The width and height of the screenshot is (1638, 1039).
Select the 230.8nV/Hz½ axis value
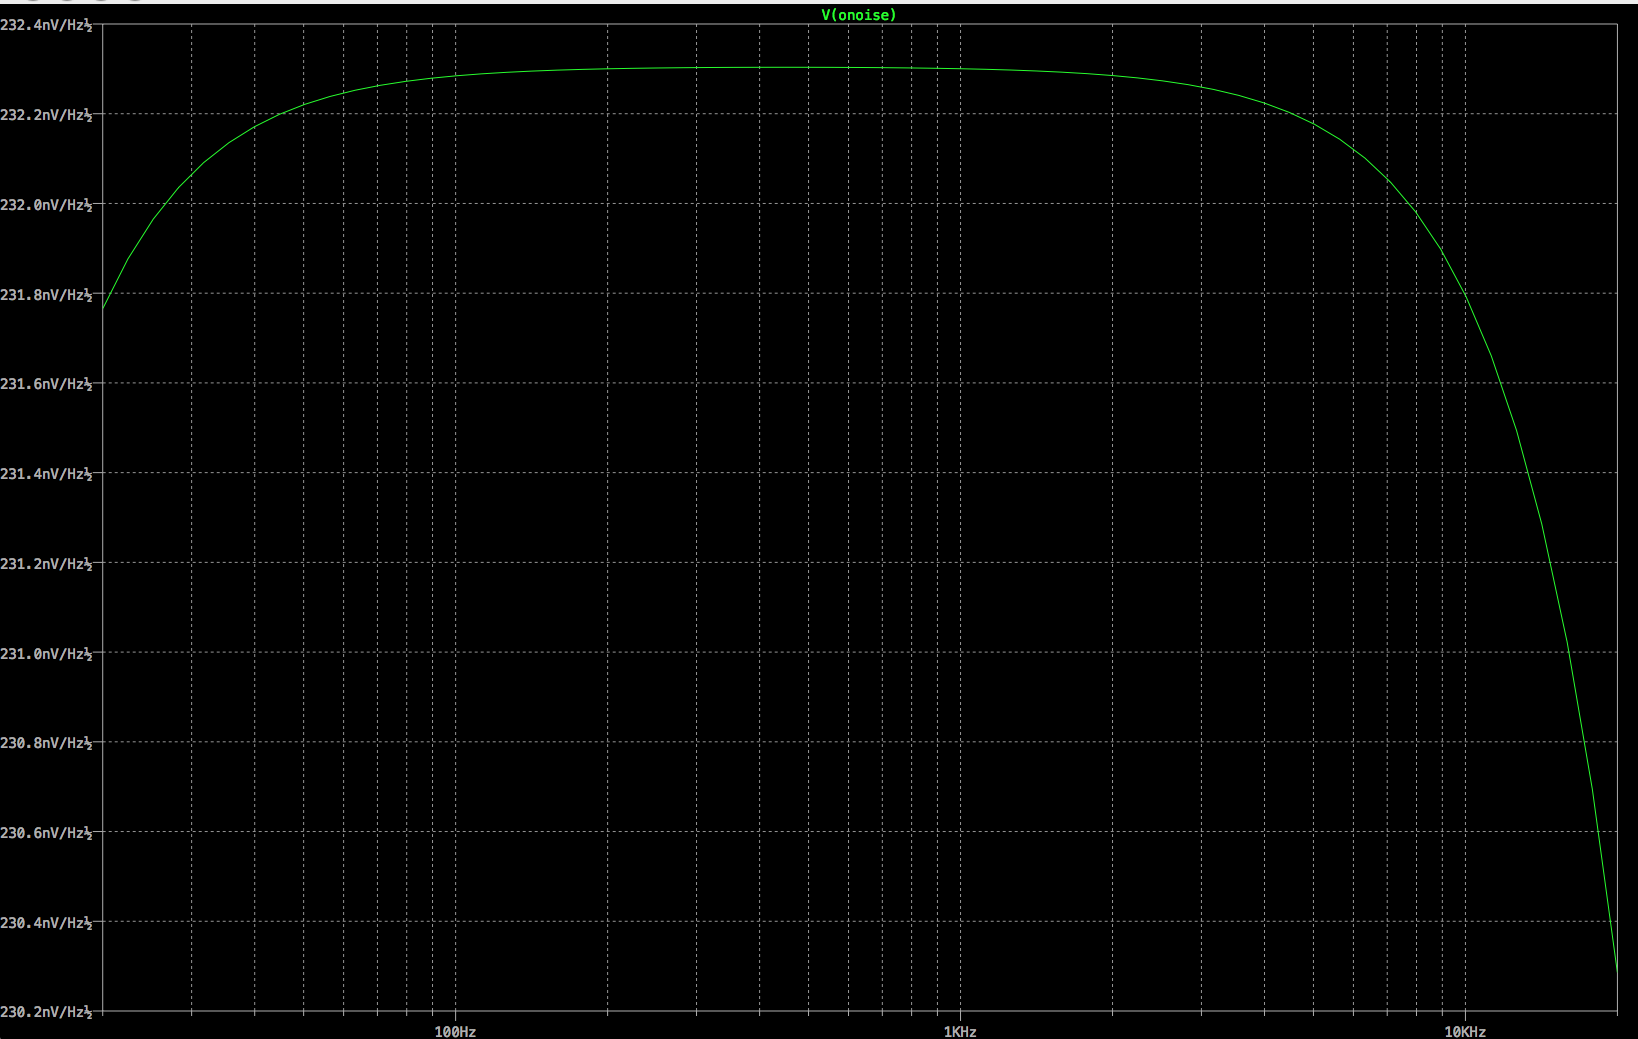pyautogui.click(x=46, y=743)
